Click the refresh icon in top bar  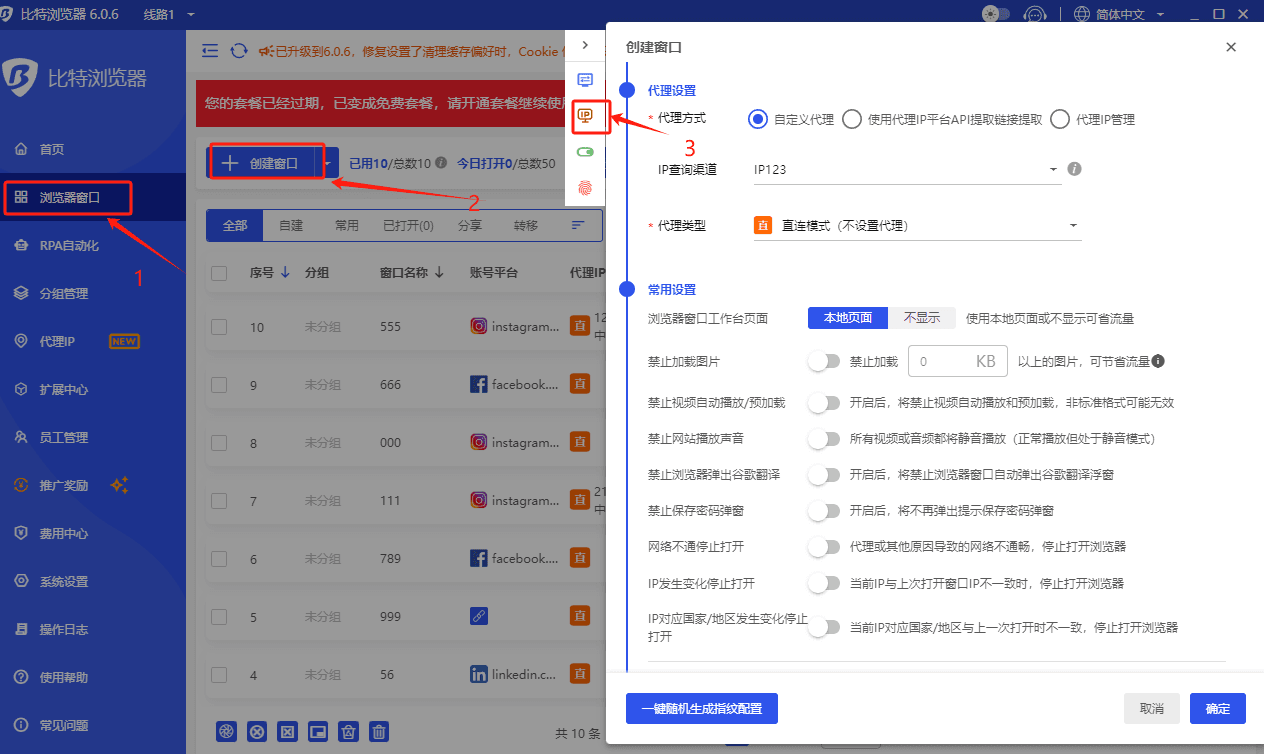tap(239, 51)
